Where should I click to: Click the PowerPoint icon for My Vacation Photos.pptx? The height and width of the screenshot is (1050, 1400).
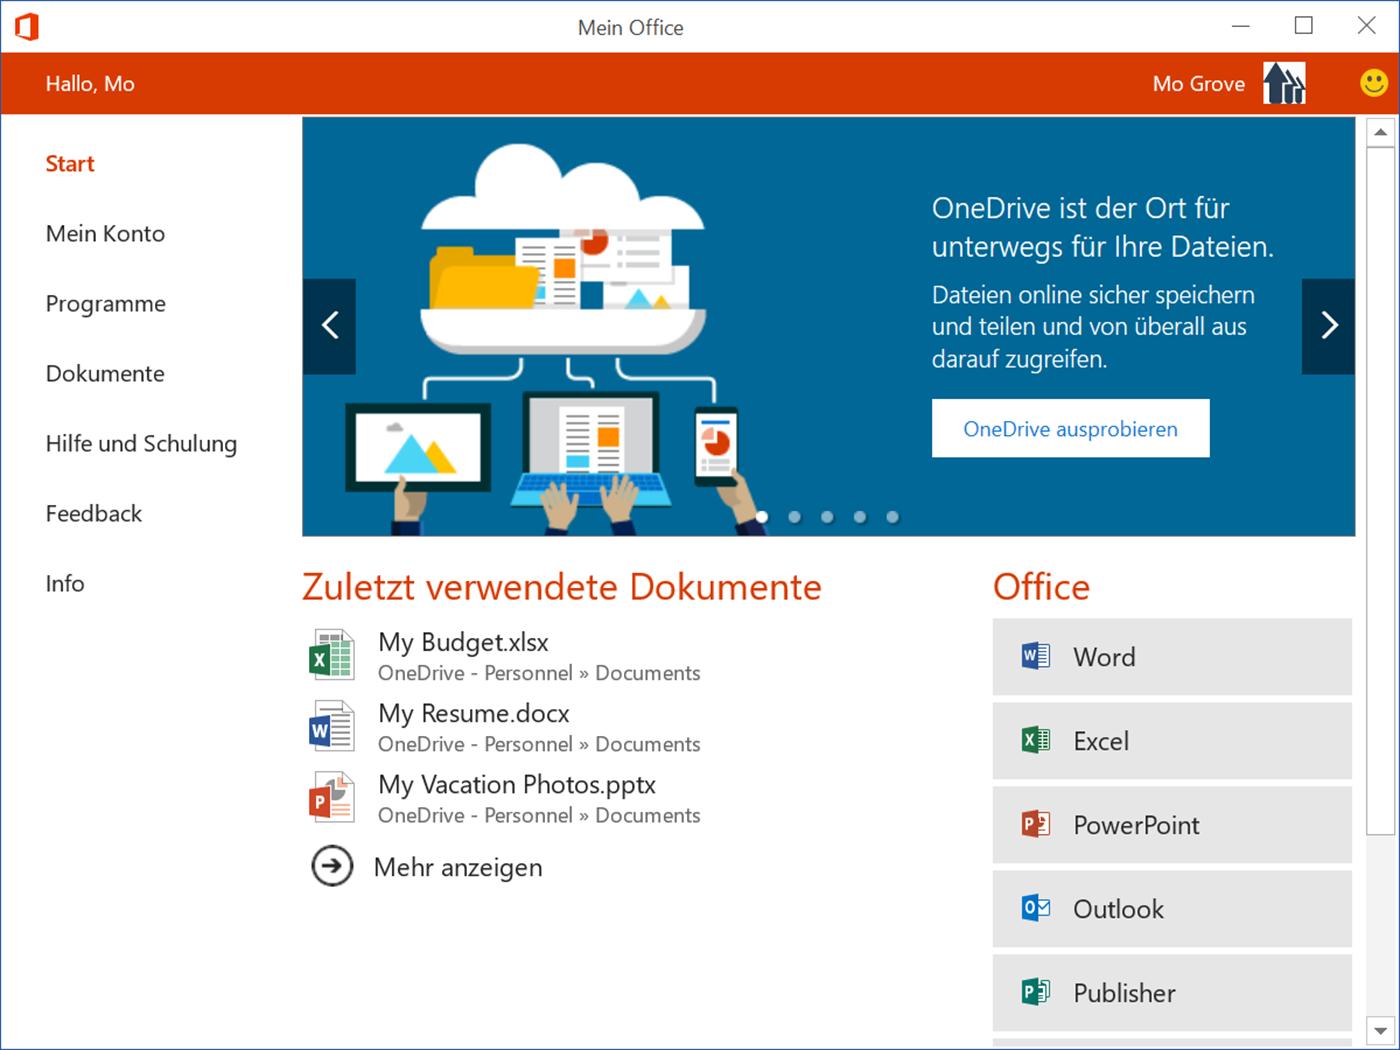(x=332, y=797)
